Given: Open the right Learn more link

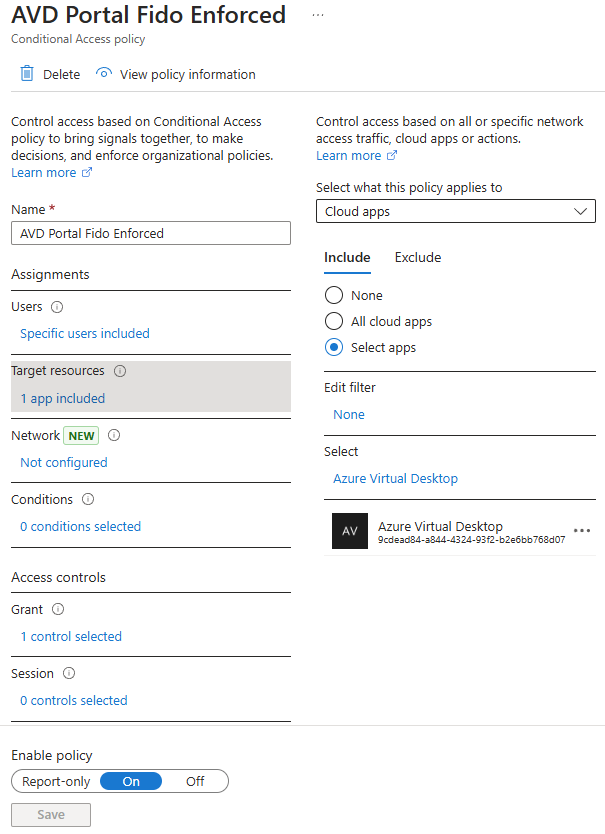Looking at the screenshot, I should pyautogui.click(x=349, y=156).
